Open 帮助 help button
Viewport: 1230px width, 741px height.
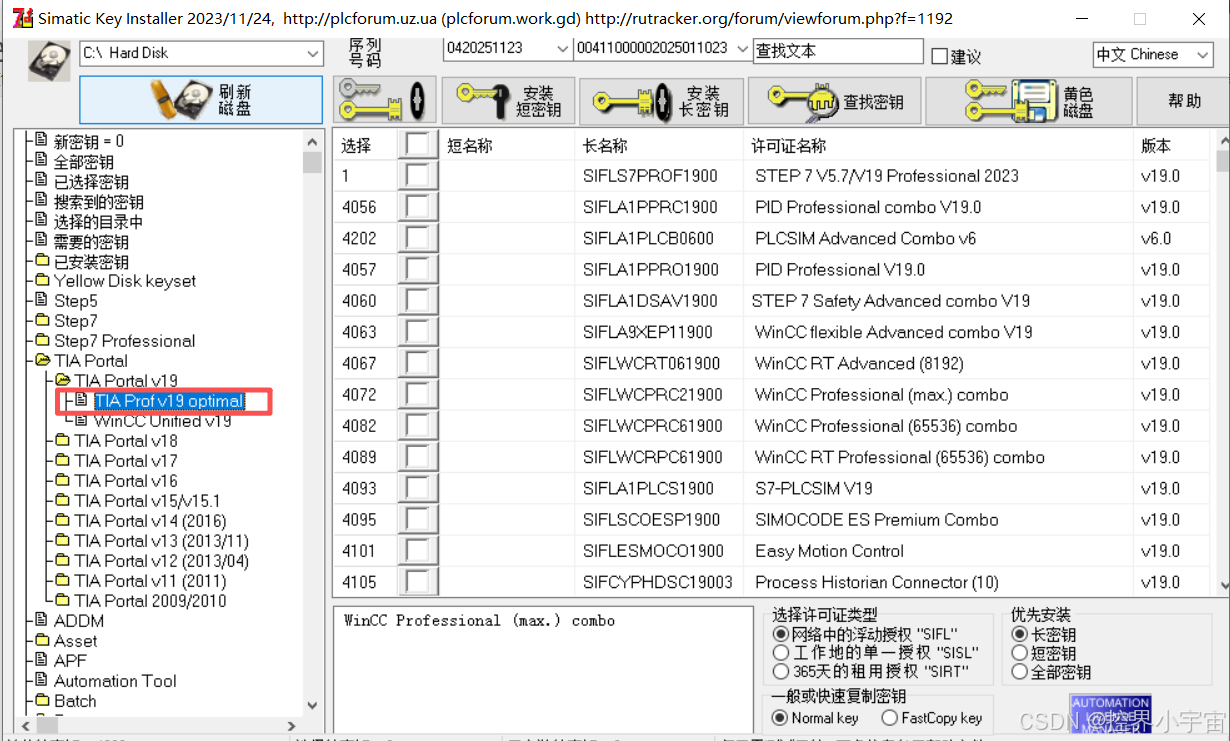(1184, 99)
